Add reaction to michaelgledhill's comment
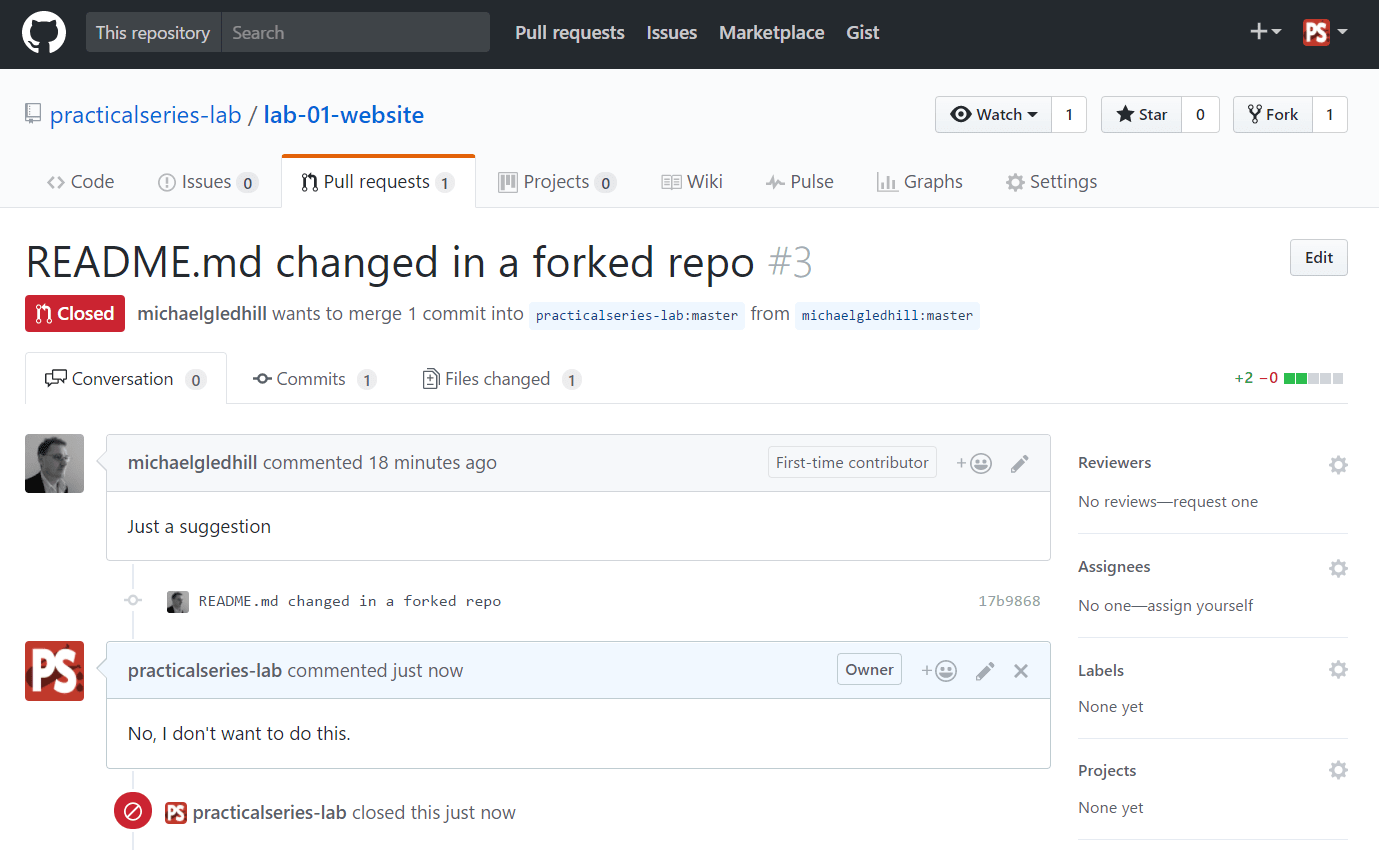This screenshot has width=1379, height=850. [x=974, y=463]
